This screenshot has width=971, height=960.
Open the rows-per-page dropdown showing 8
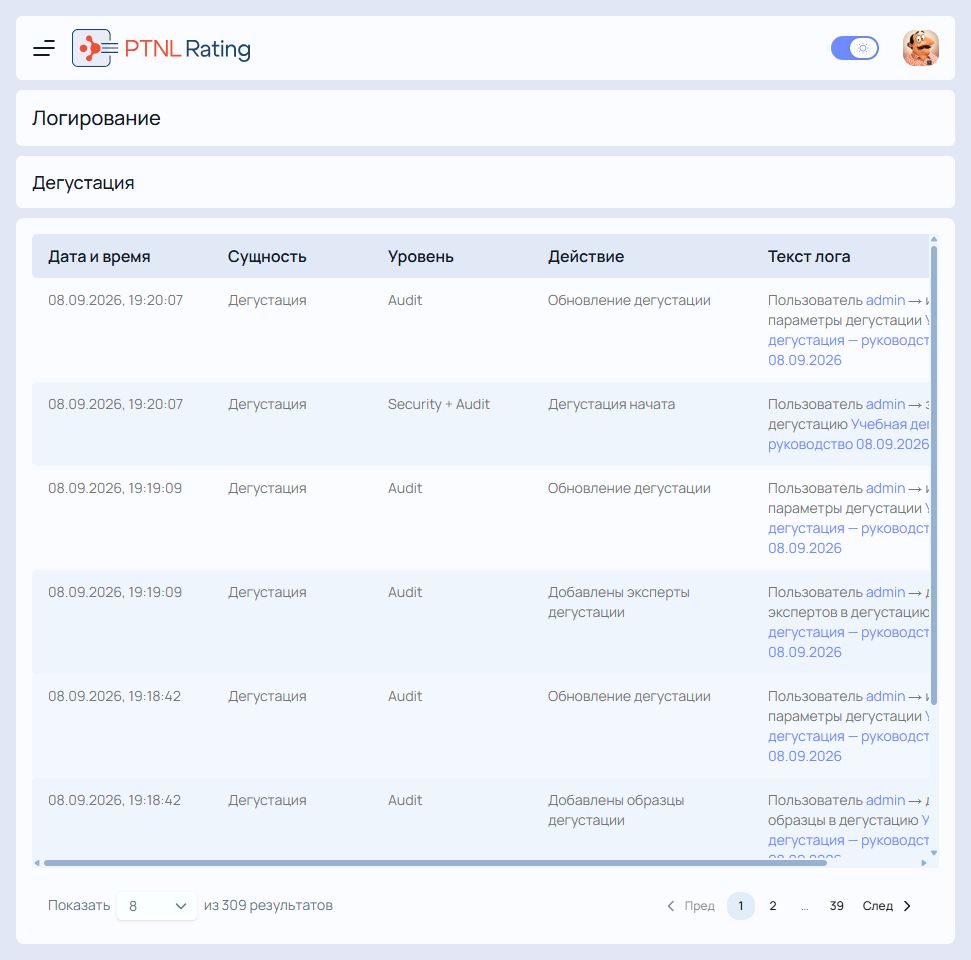tap(157, 905)
